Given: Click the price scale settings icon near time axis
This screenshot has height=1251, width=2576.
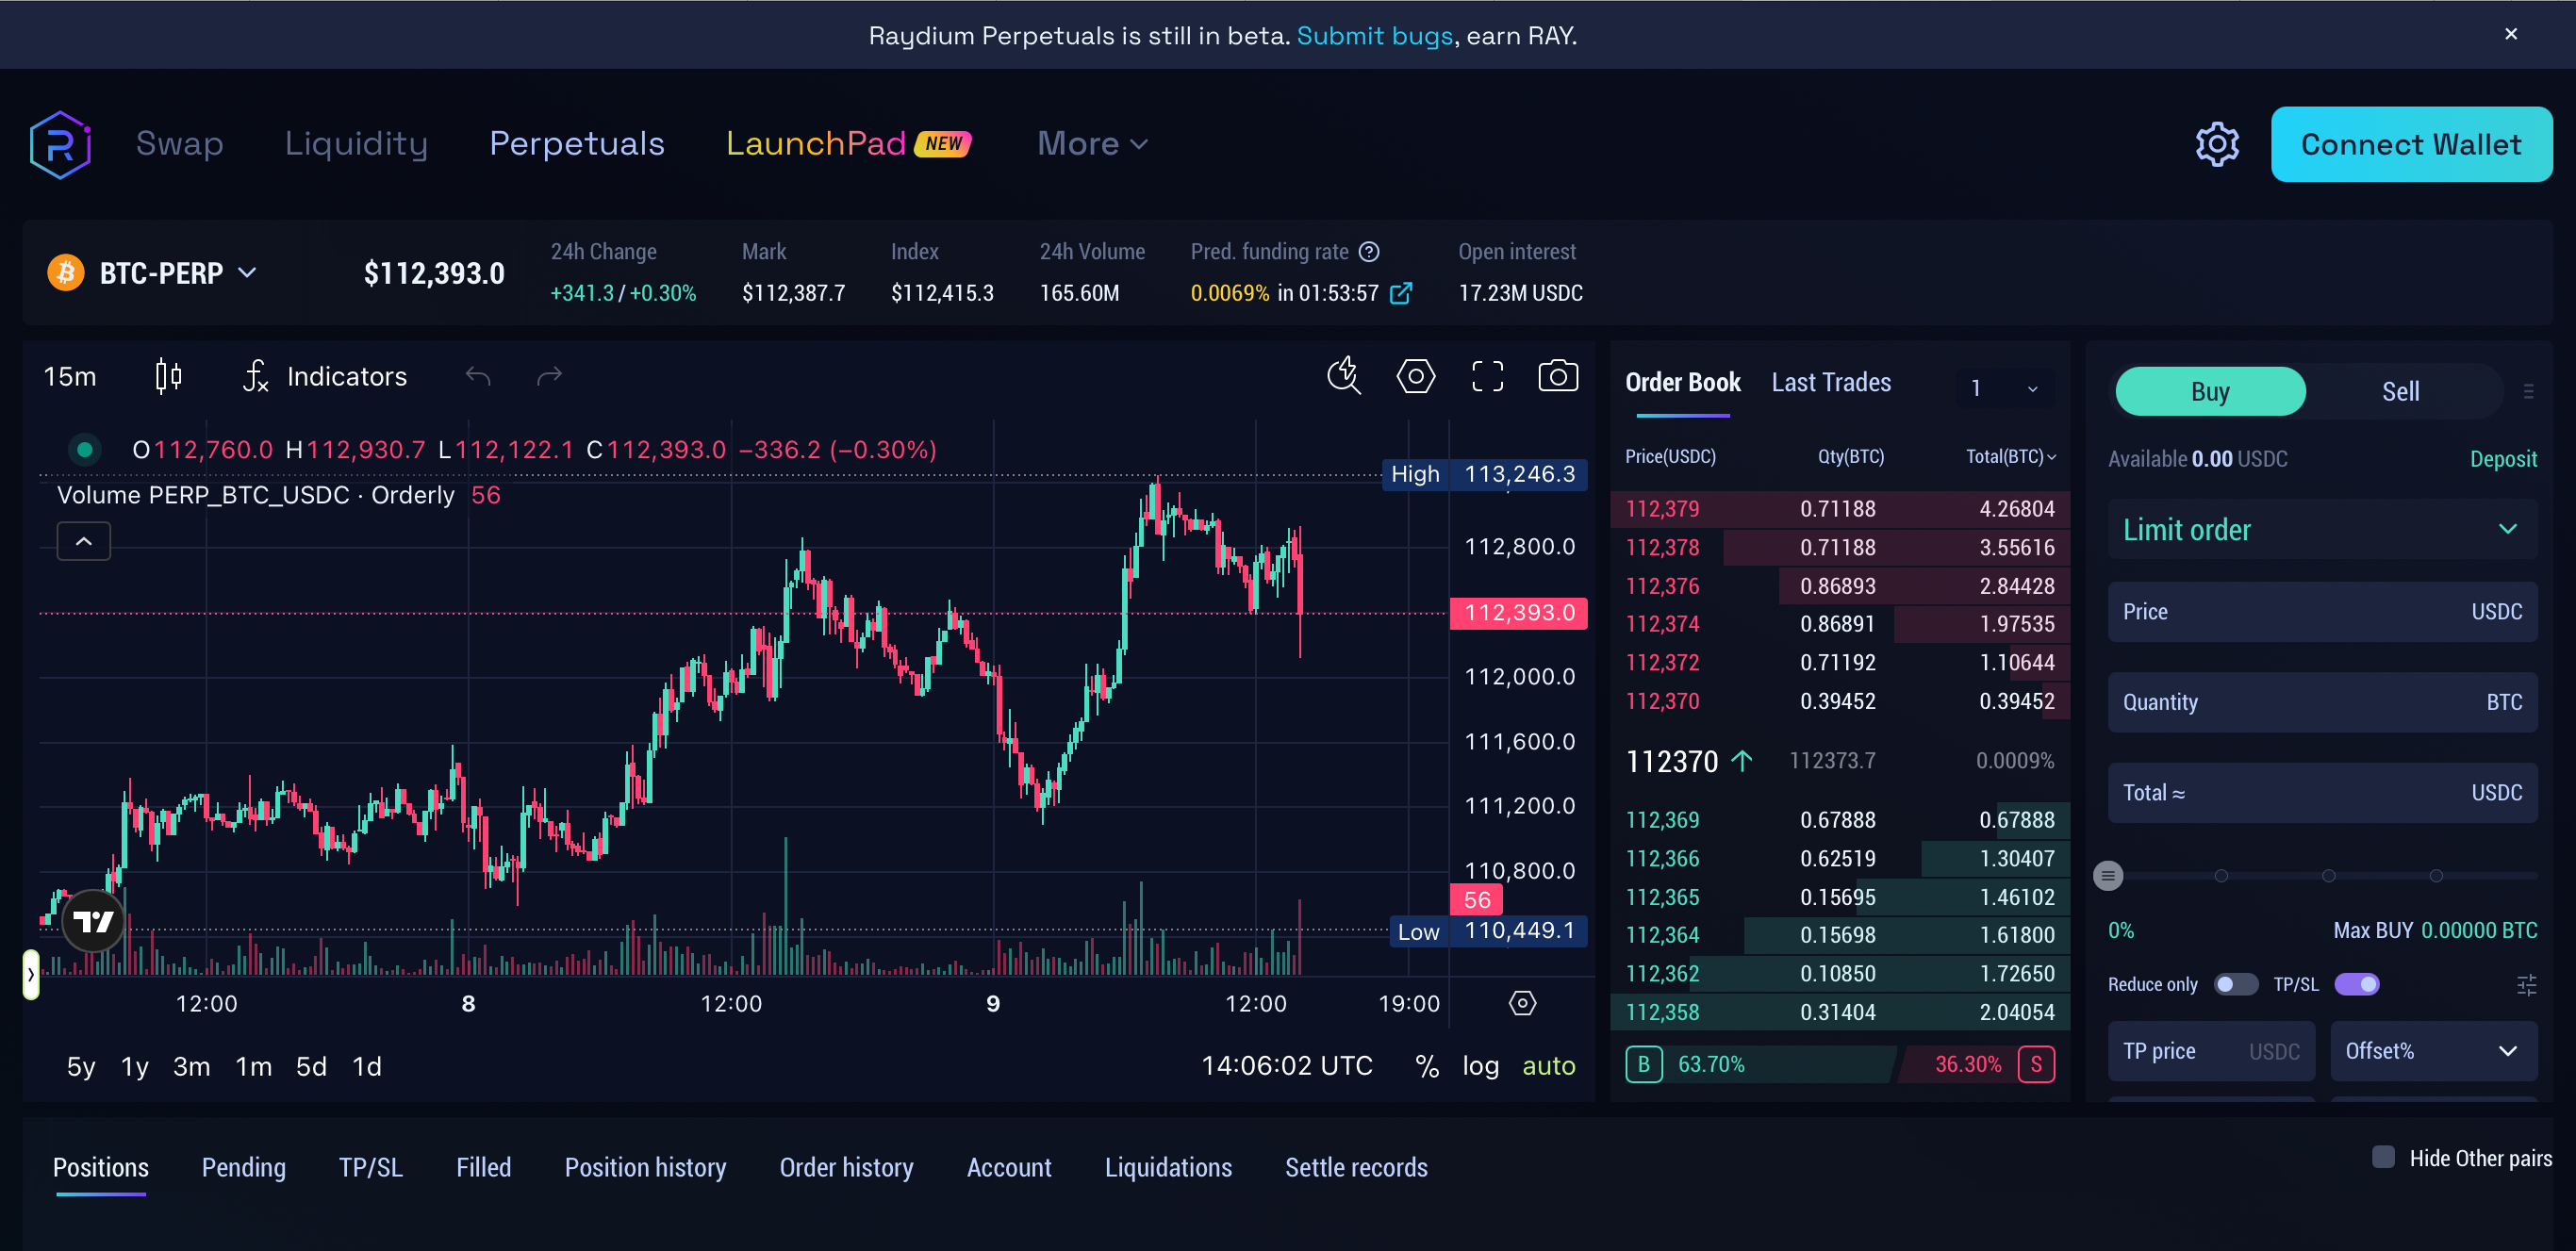Looking at the screenshot, I should 1522,1003.
